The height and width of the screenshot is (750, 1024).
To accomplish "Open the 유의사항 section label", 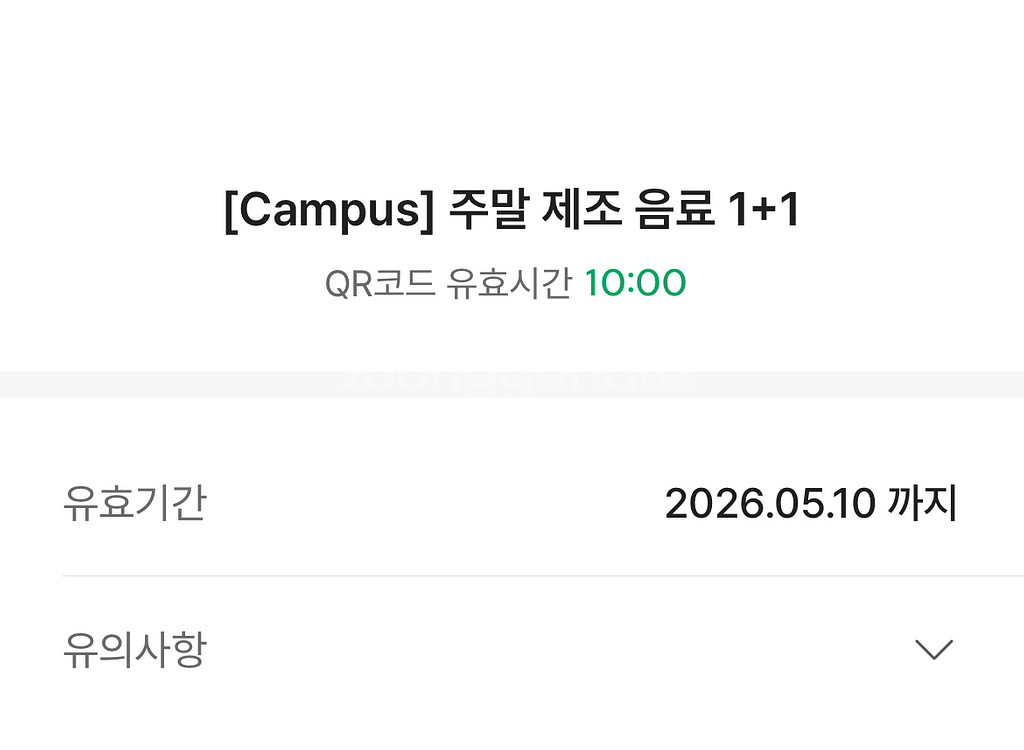I will point(135,650).
